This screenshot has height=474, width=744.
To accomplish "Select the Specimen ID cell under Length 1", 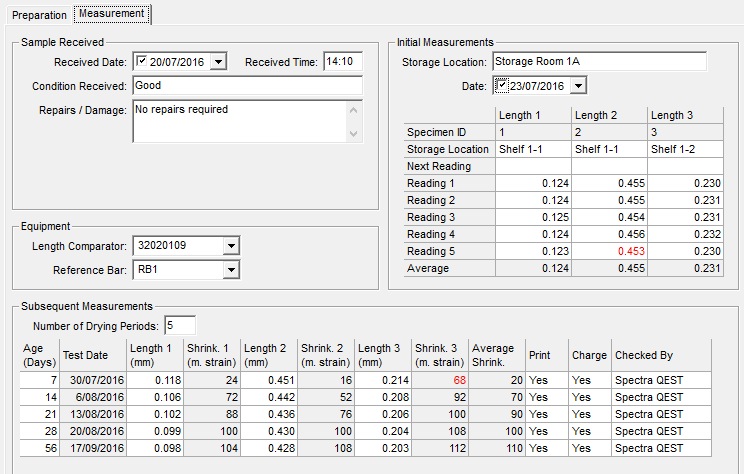I will tap(533, 132).
